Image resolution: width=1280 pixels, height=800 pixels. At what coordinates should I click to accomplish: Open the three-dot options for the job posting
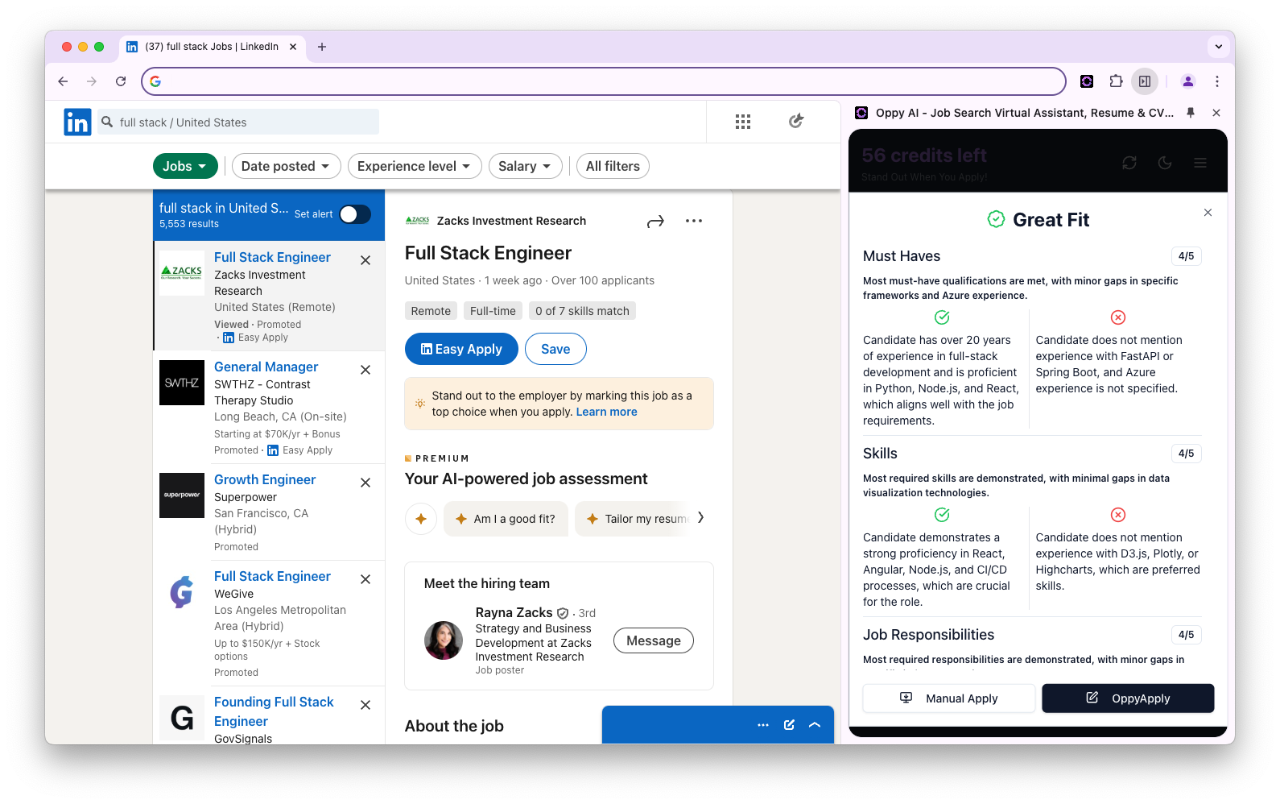(694, 220)
